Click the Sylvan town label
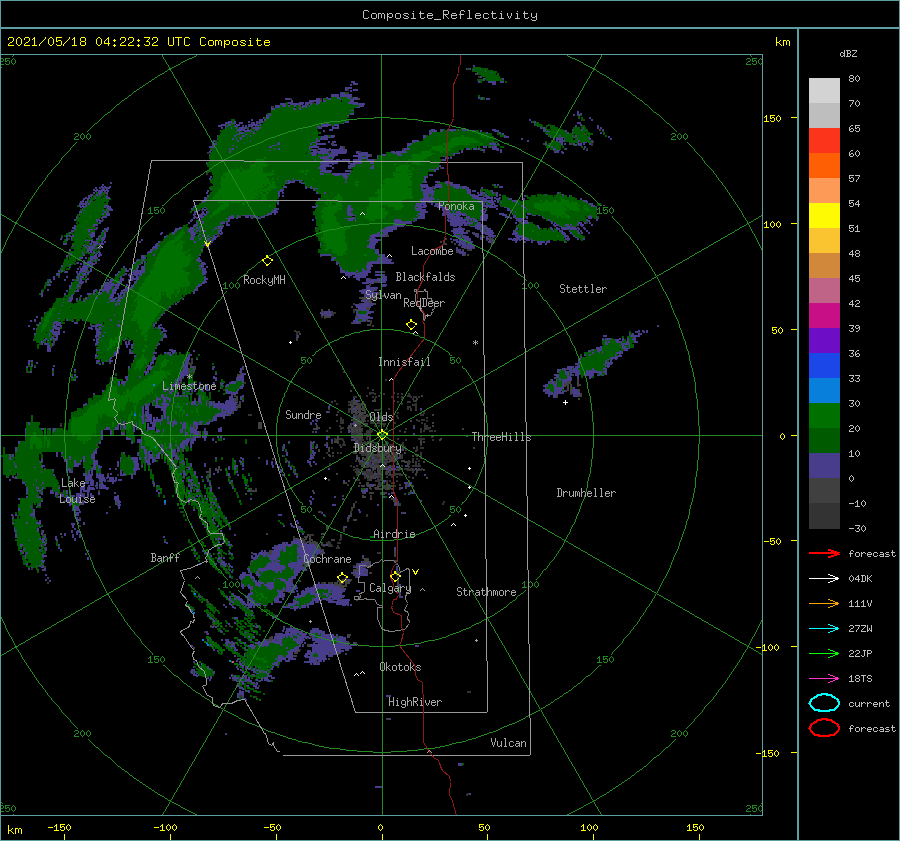The width and height of the screenshot is (900, 841). pos(383,295)
